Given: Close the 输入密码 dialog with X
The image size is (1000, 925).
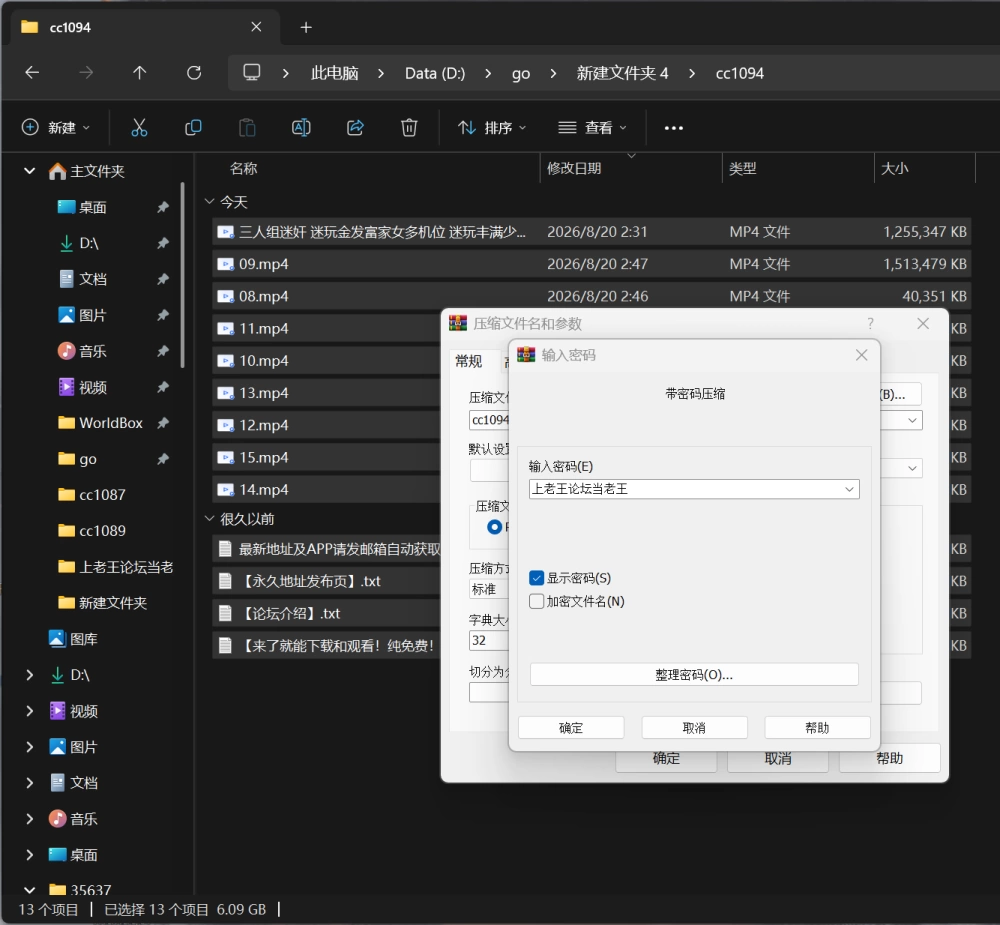Looking at the screenshot, I should point(861,355).
